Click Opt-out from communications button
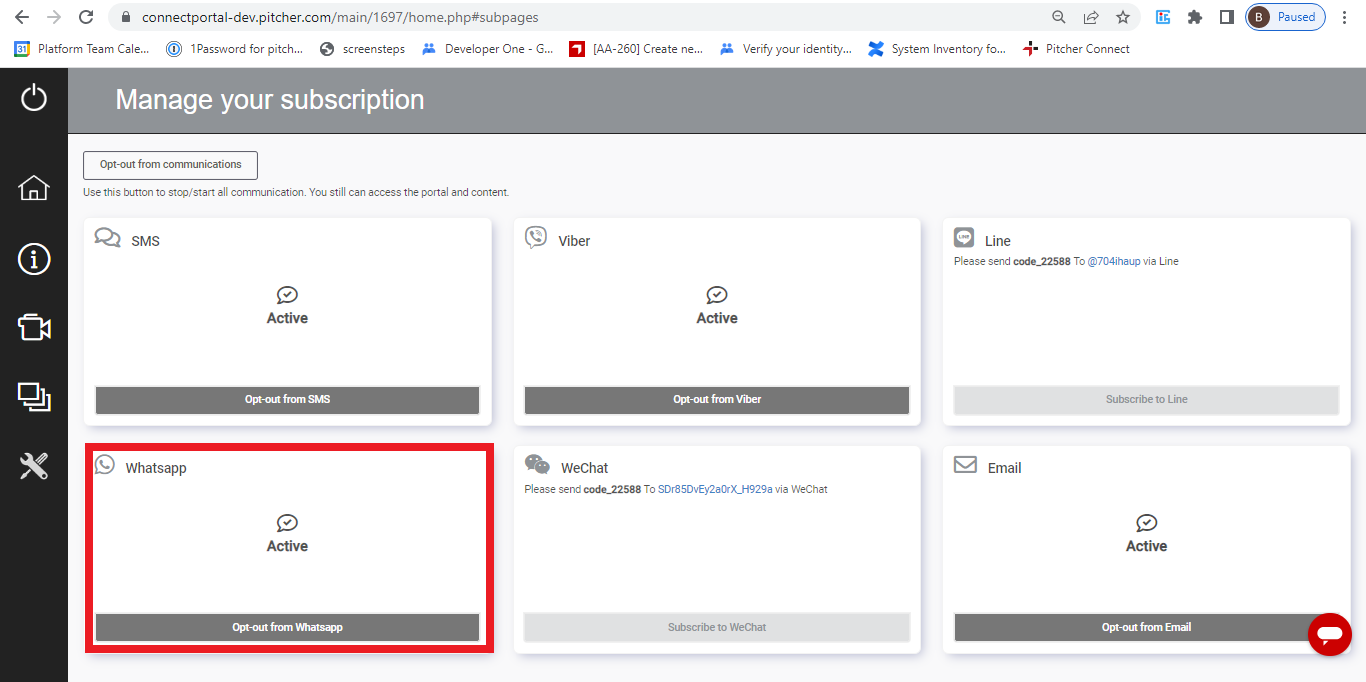1366x682 pixels. 170,165
